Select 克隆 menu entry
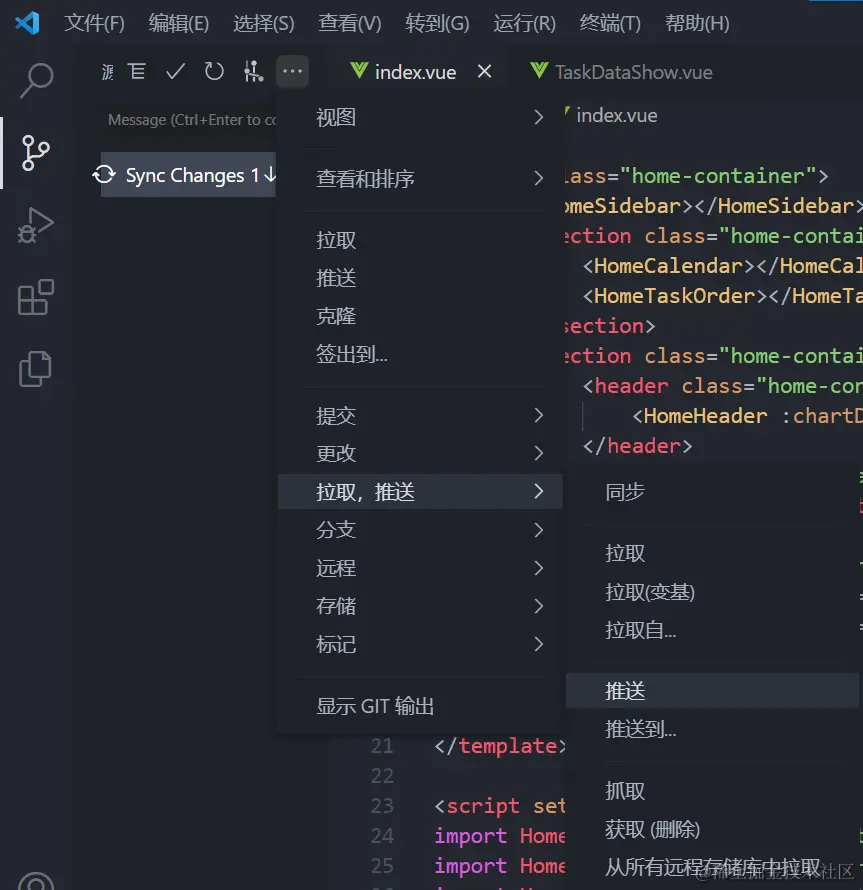This screenshot has height=890, width=863. (x=420, y=316)
